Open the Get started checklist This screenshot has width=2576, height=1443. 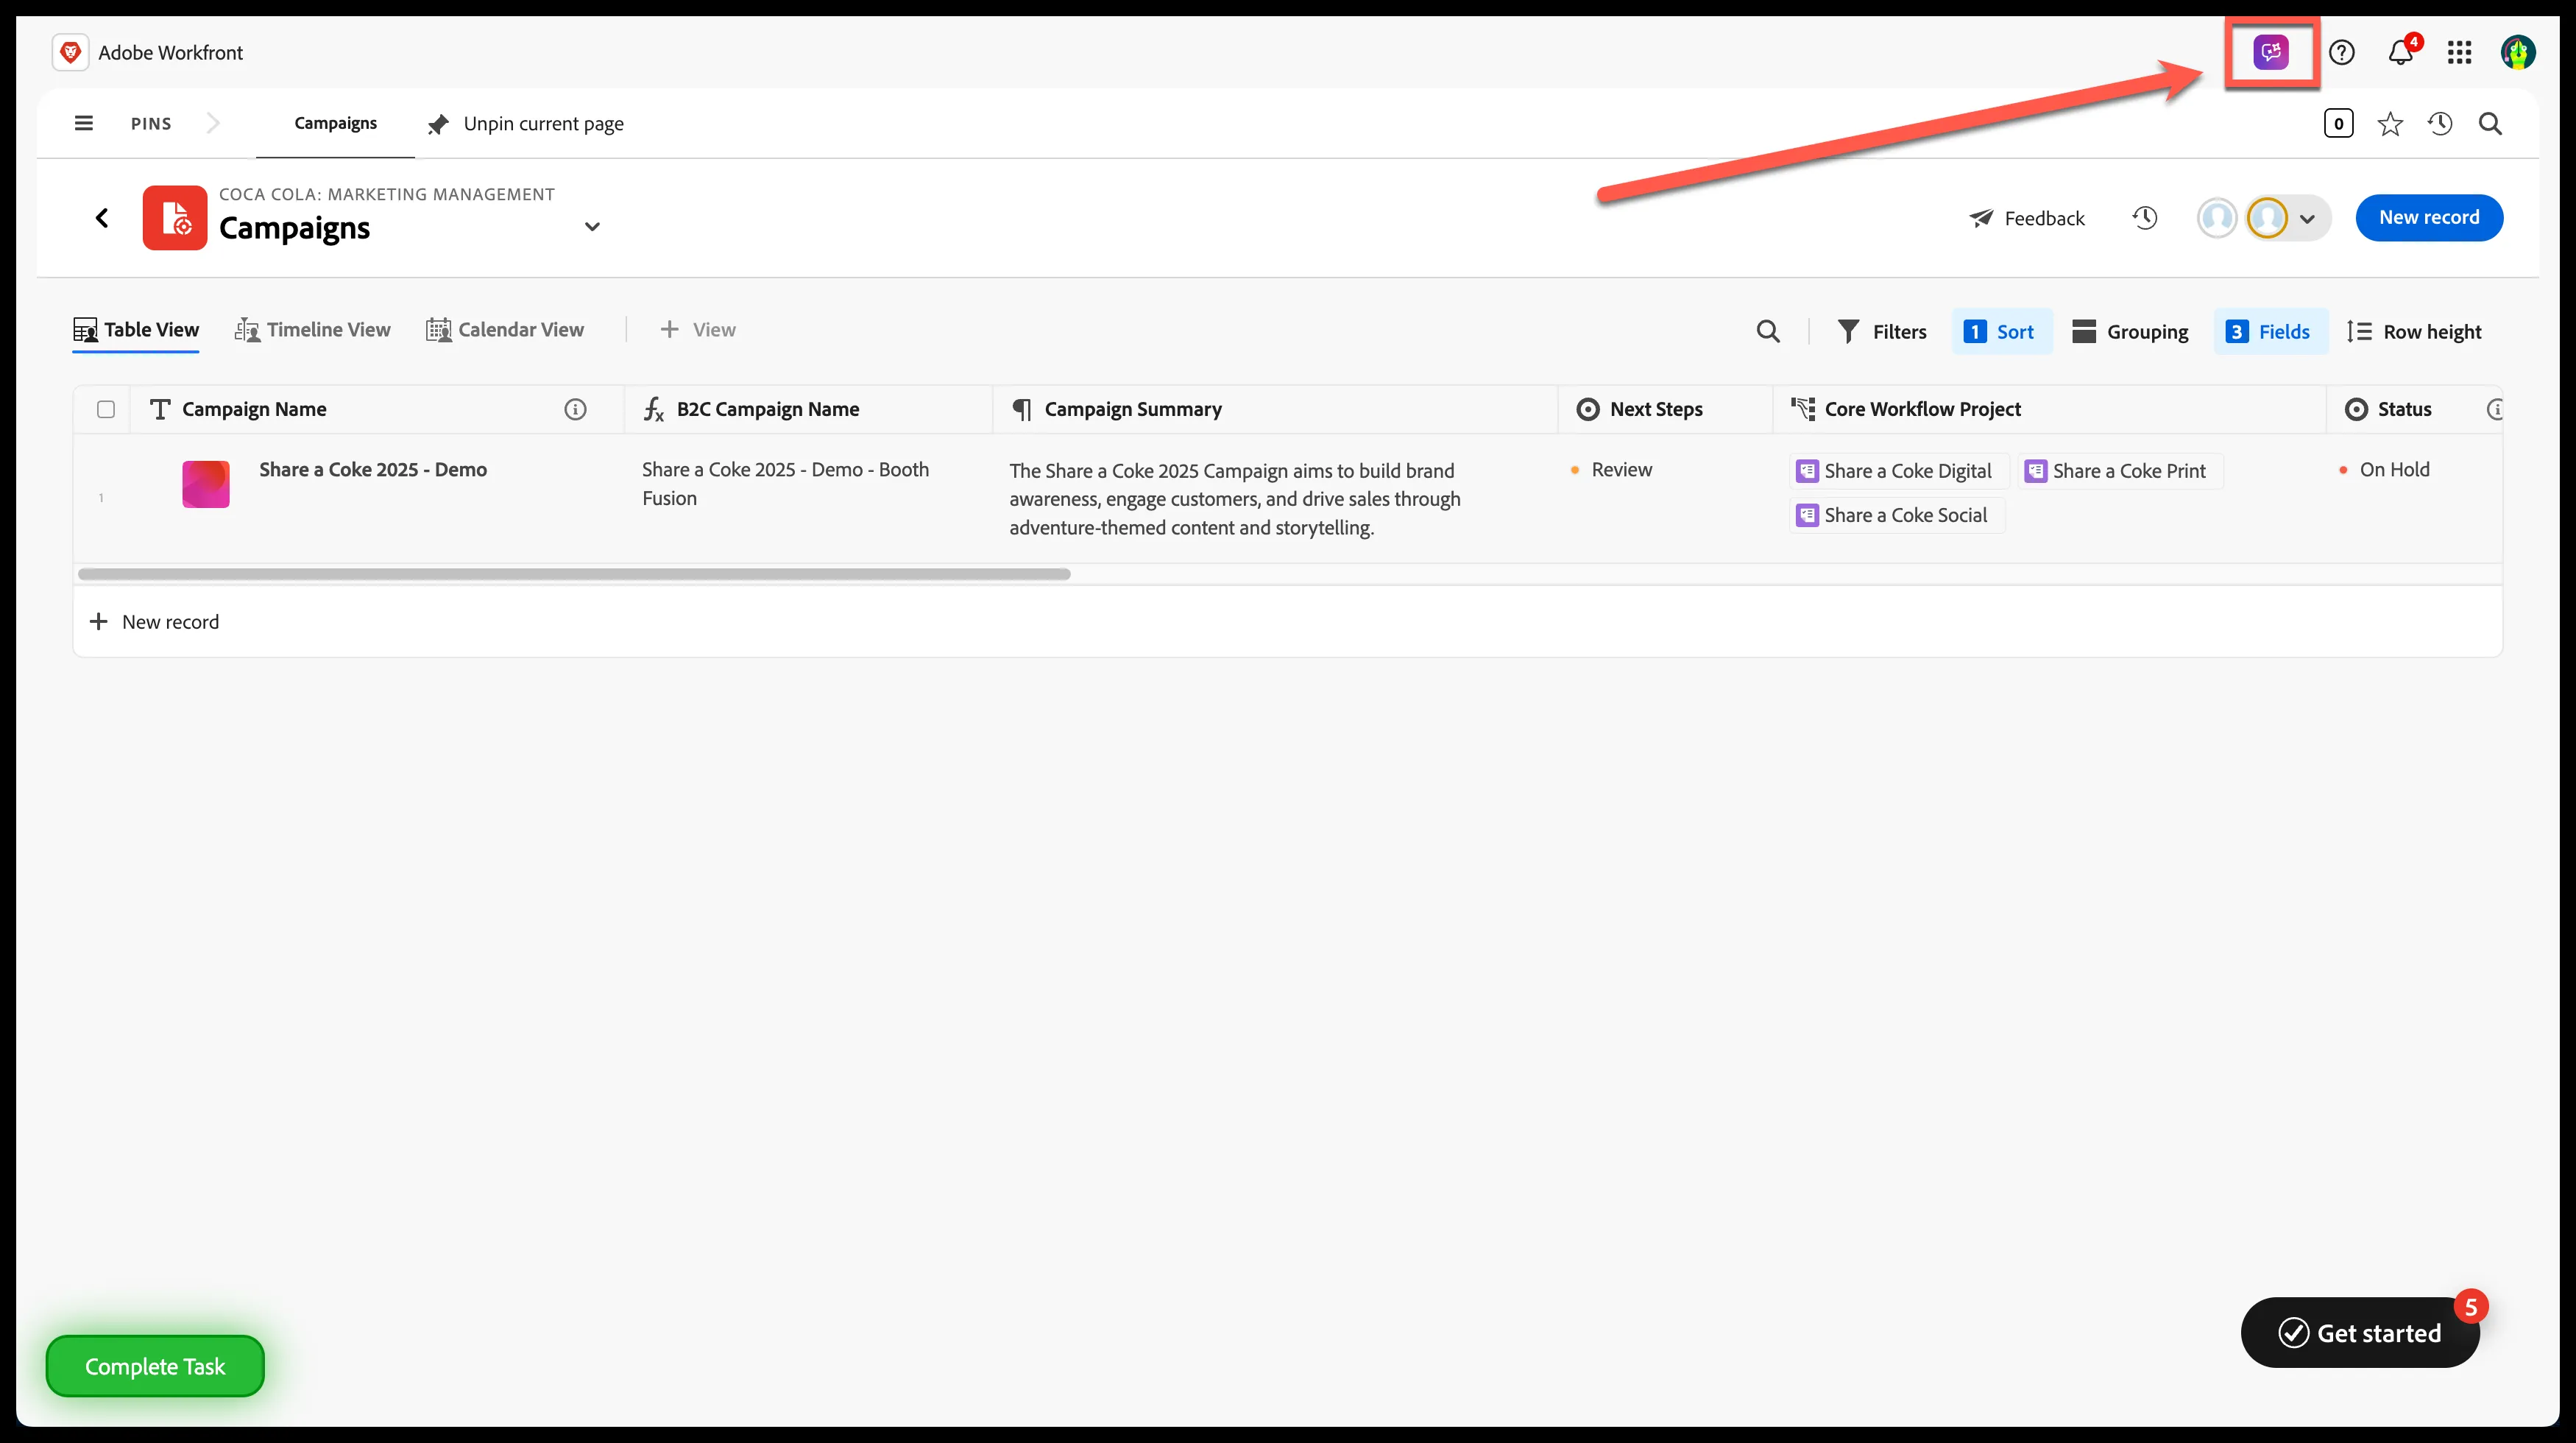(2360, 1333)
